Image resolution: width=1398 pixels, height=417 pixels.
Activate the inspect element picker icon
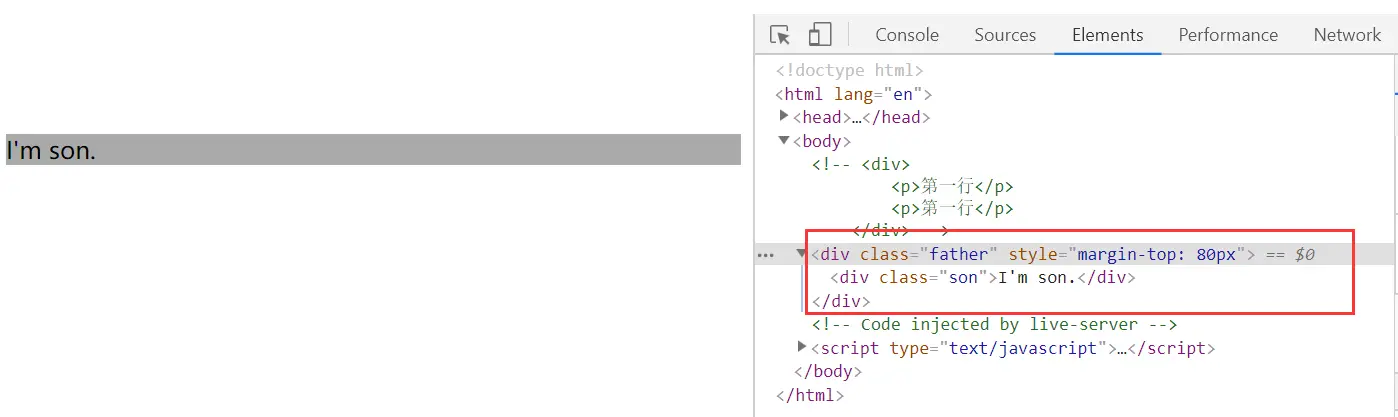[780, 35]
